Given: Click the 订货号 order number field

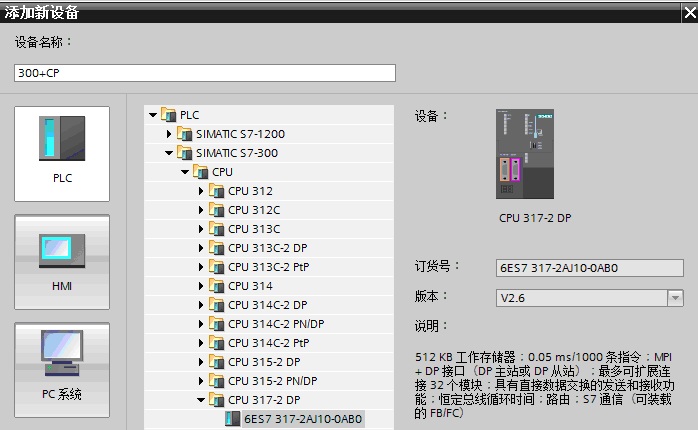Looking at the screenshot, I should tap(589, 268).
